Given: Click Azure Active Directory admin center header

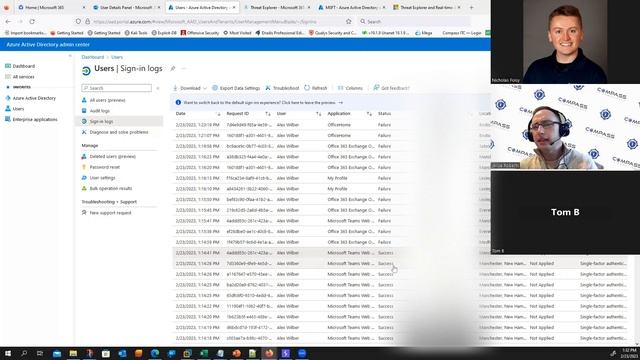Looking at the screenshot, I should pyautogui.click(x=48, y=44).
